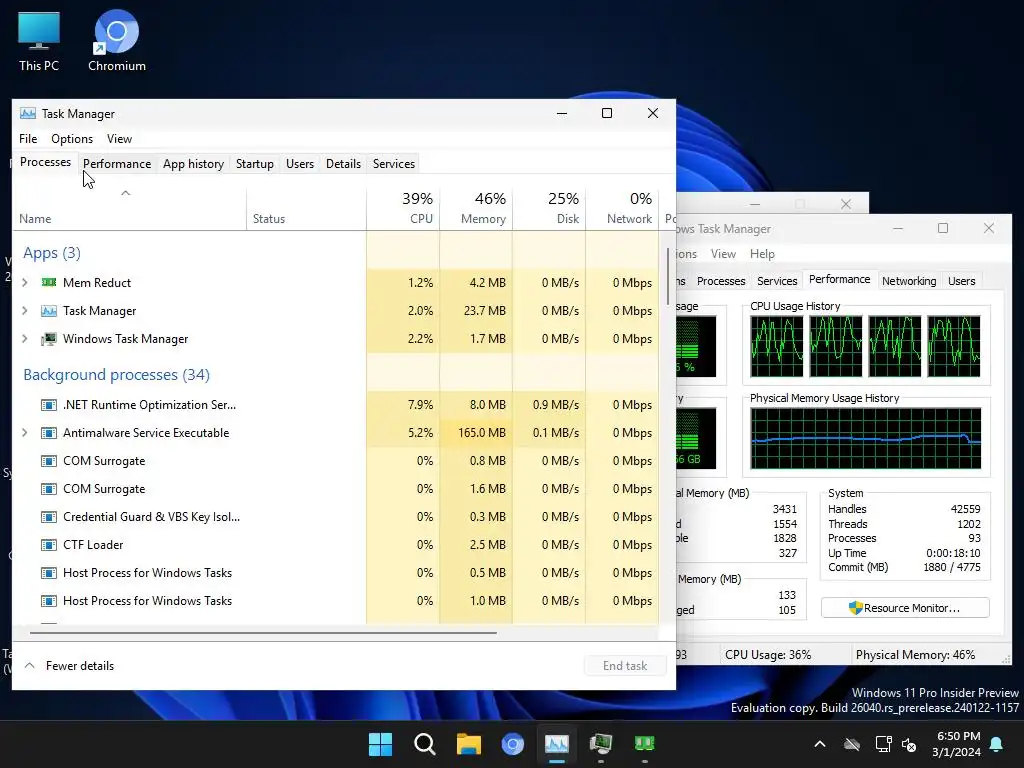Click the Task Manager title bar icon
Screen dimensions: 1024x768
(28, 114)
